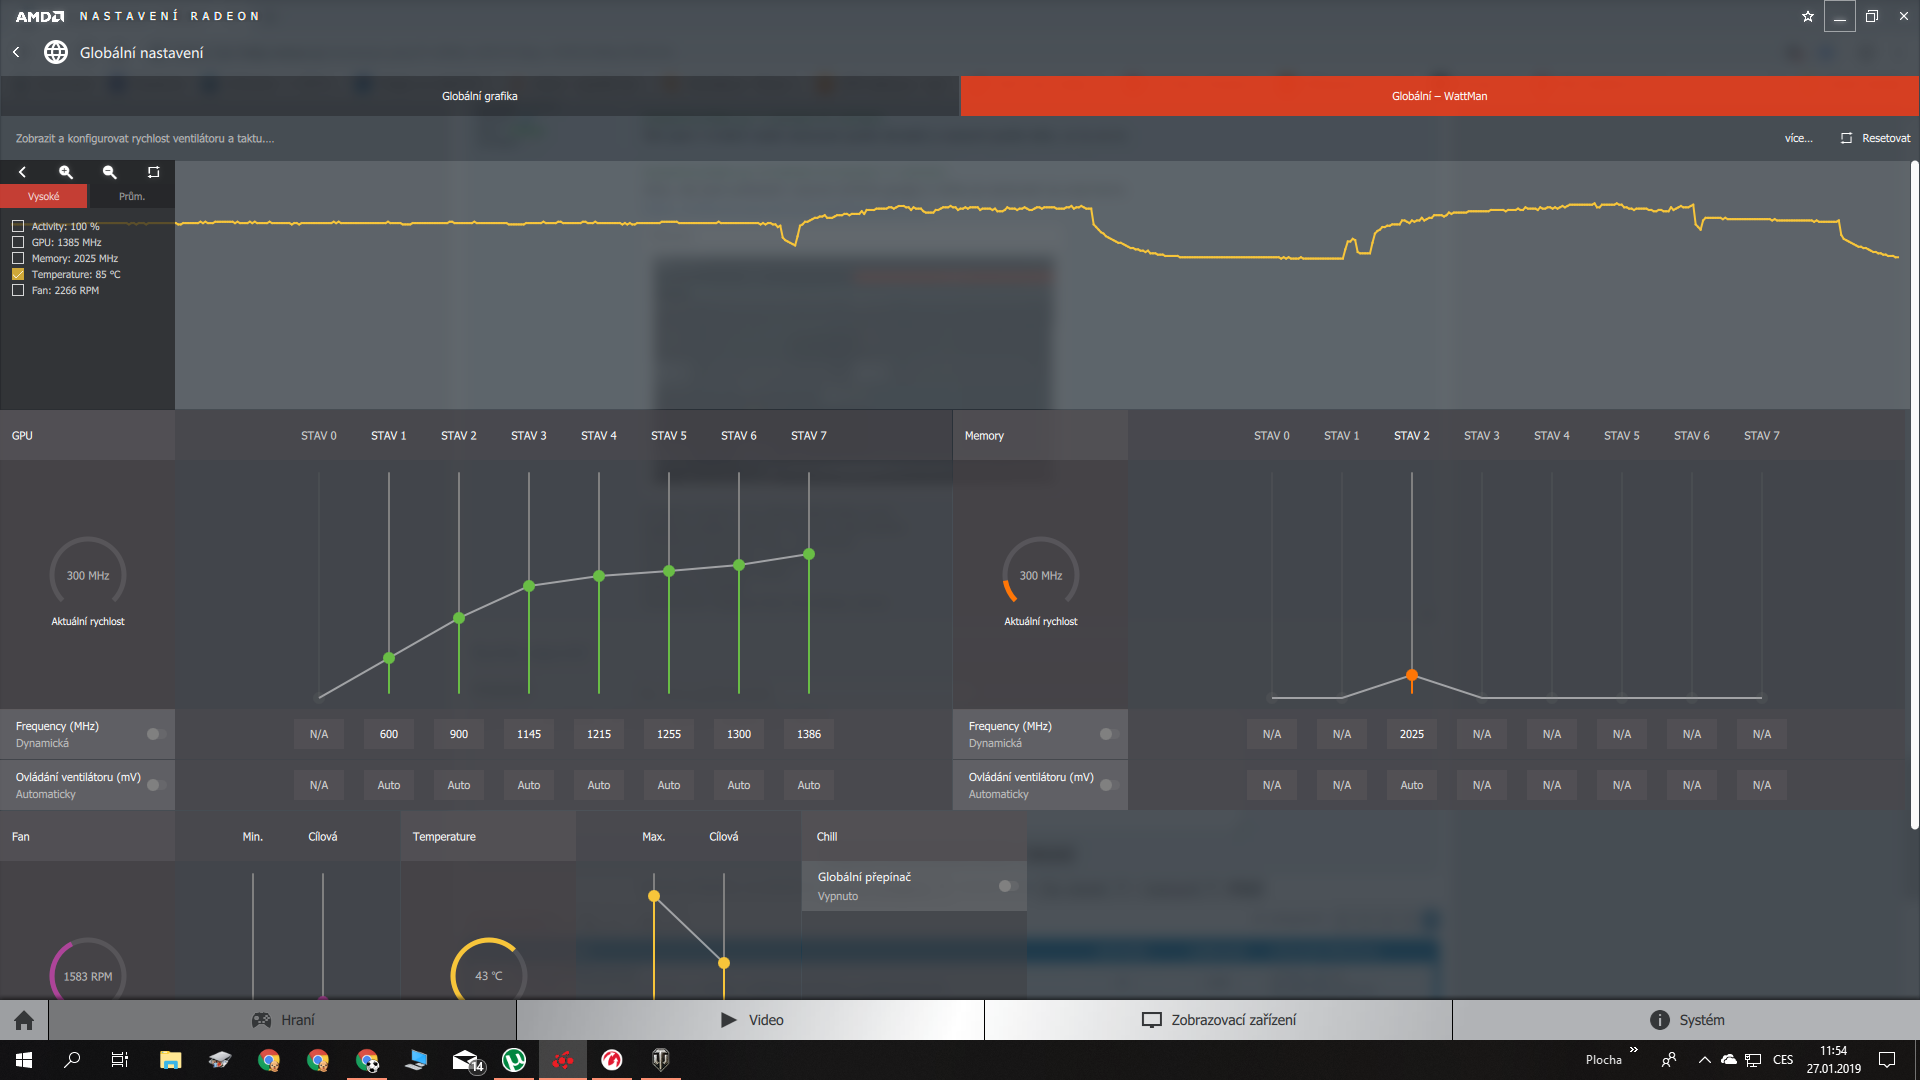Click the favorites star icon
Image resolution: width=1920 pixels, height=1080 pixels.
coord(1807,16)
